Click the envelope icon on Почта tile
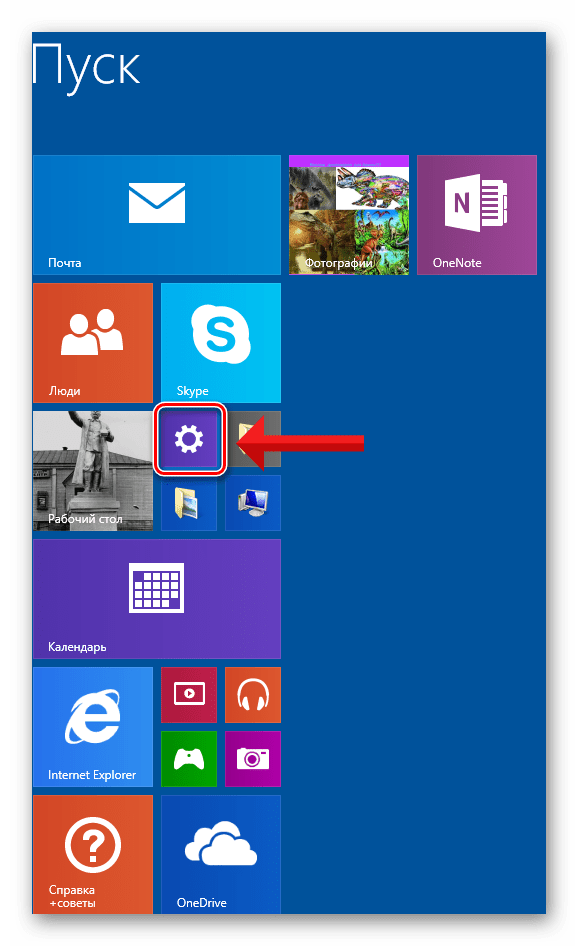Screen dimensions: 578x946 157,203
